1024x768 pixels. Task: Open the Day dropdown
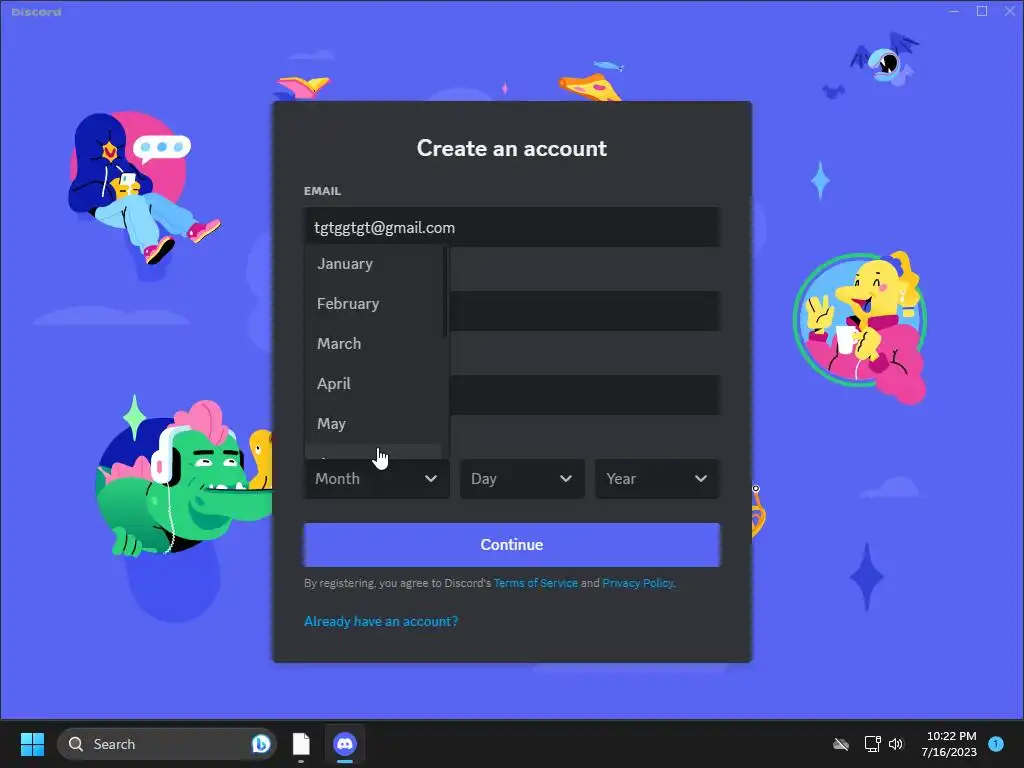click(x=522, y=479)
